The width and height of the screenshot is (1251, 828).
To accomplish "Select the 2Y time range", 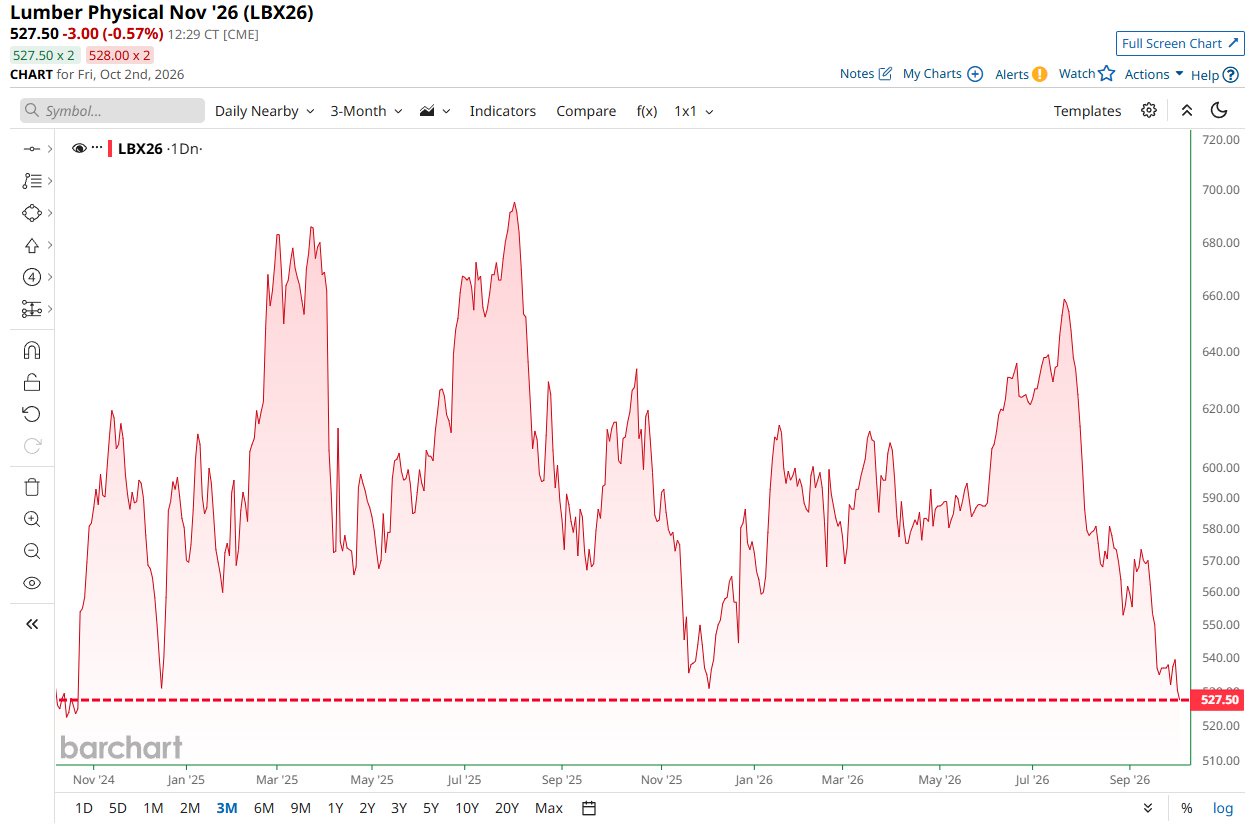I will coord(367,808).
